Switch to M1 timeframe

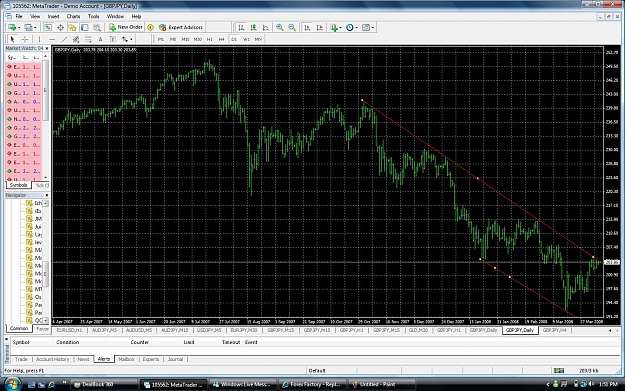click(161, 39)
